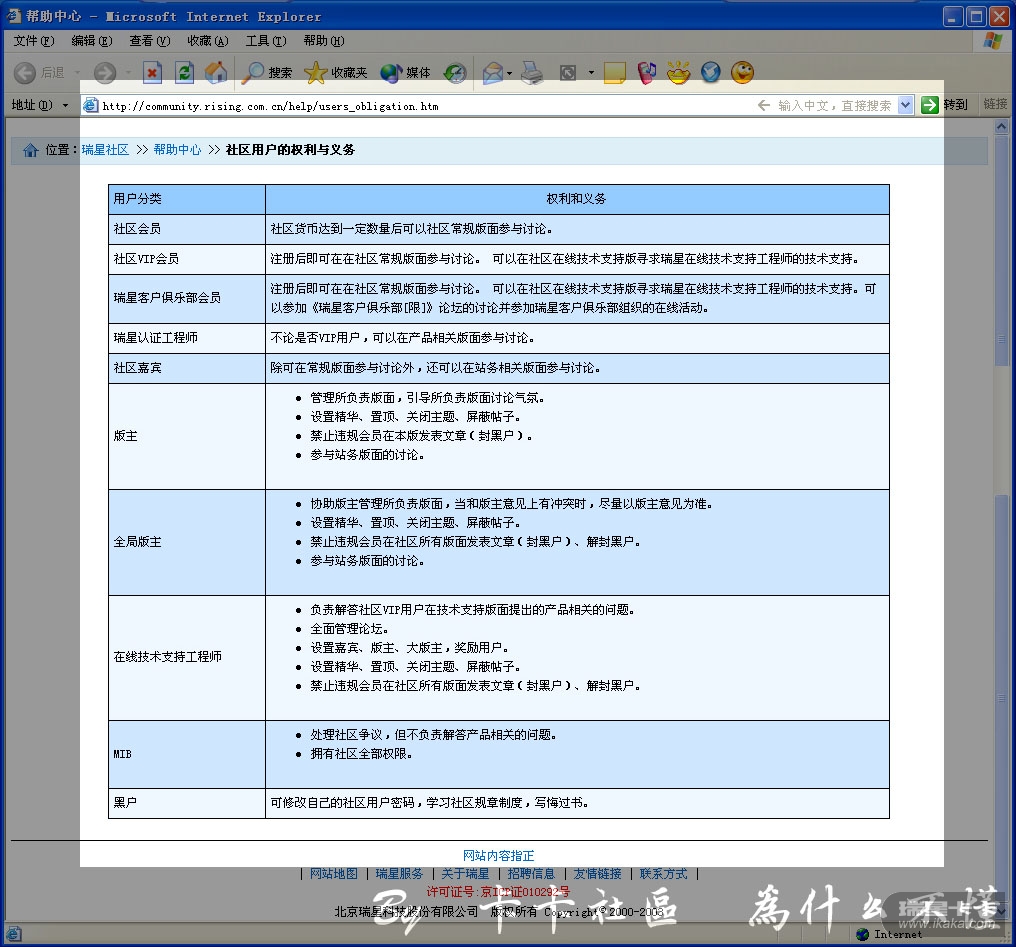The height and width of the screenshot is (947, 1016).
Task: Expand the Forward button history dropdown arrow
Action: tap(128, 73)
